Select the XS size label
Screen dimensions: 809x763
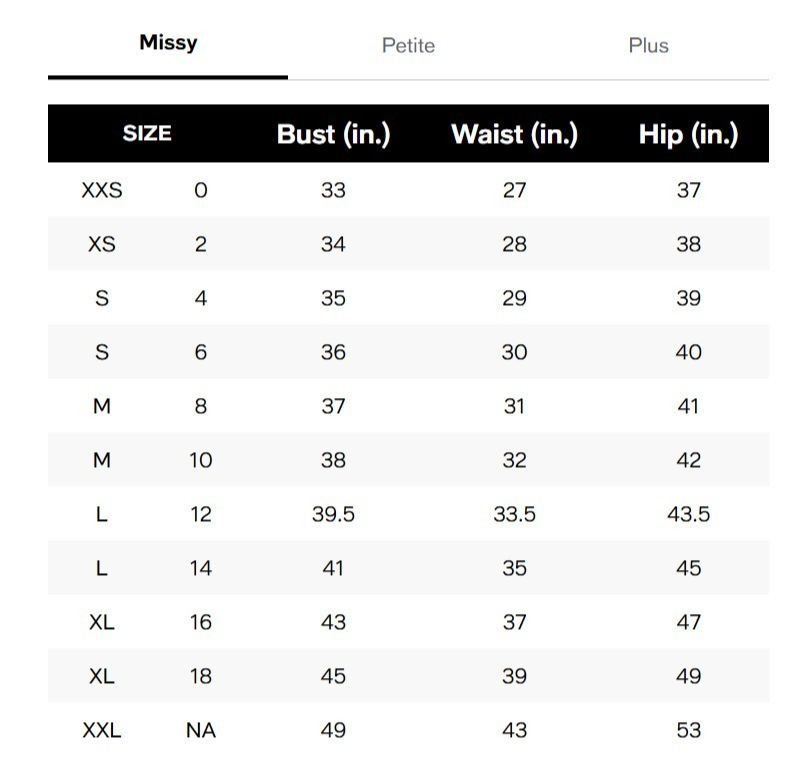102,244
